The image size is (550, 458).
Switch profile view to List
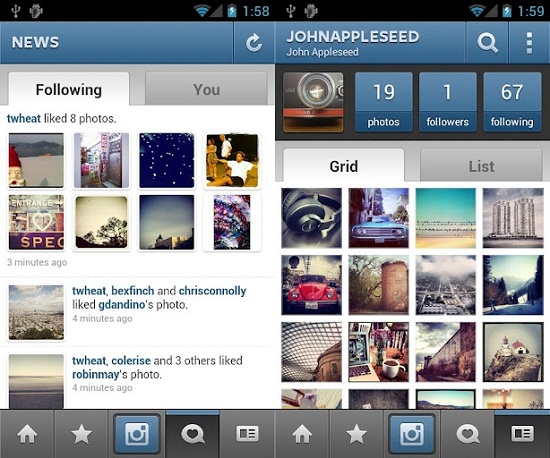pos(481,166)
